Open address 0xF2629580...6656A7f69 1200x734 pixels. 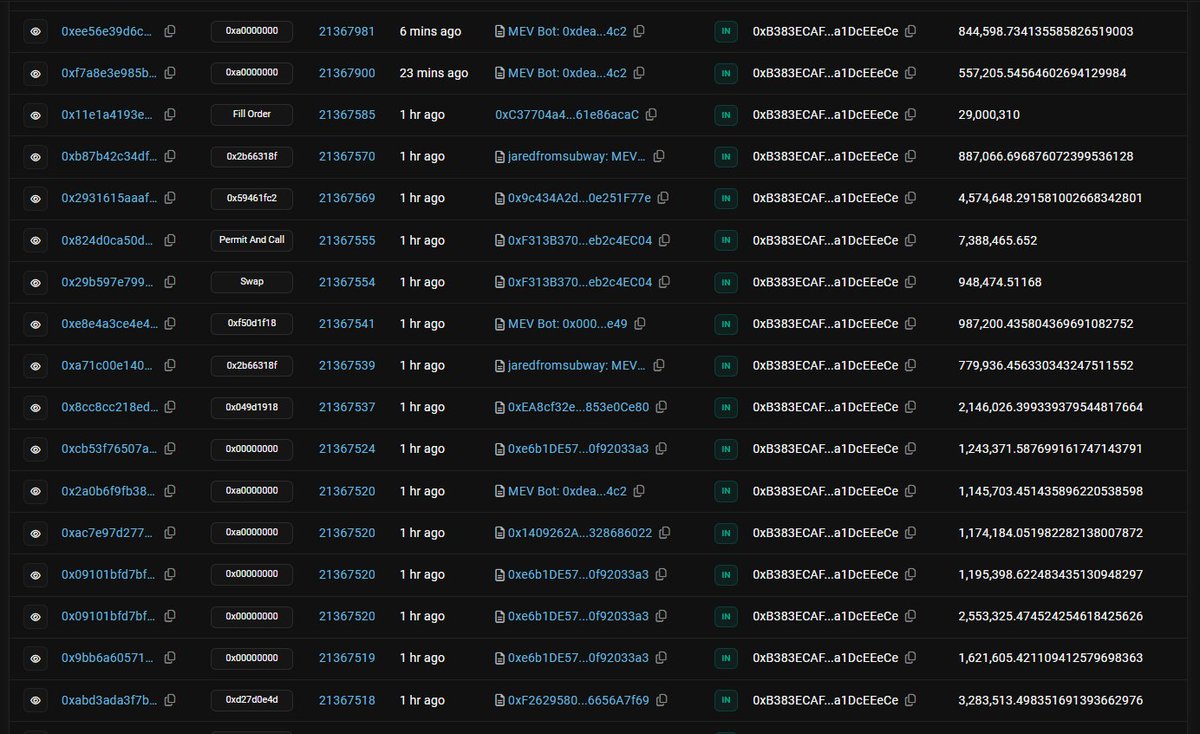click(578, 700)
